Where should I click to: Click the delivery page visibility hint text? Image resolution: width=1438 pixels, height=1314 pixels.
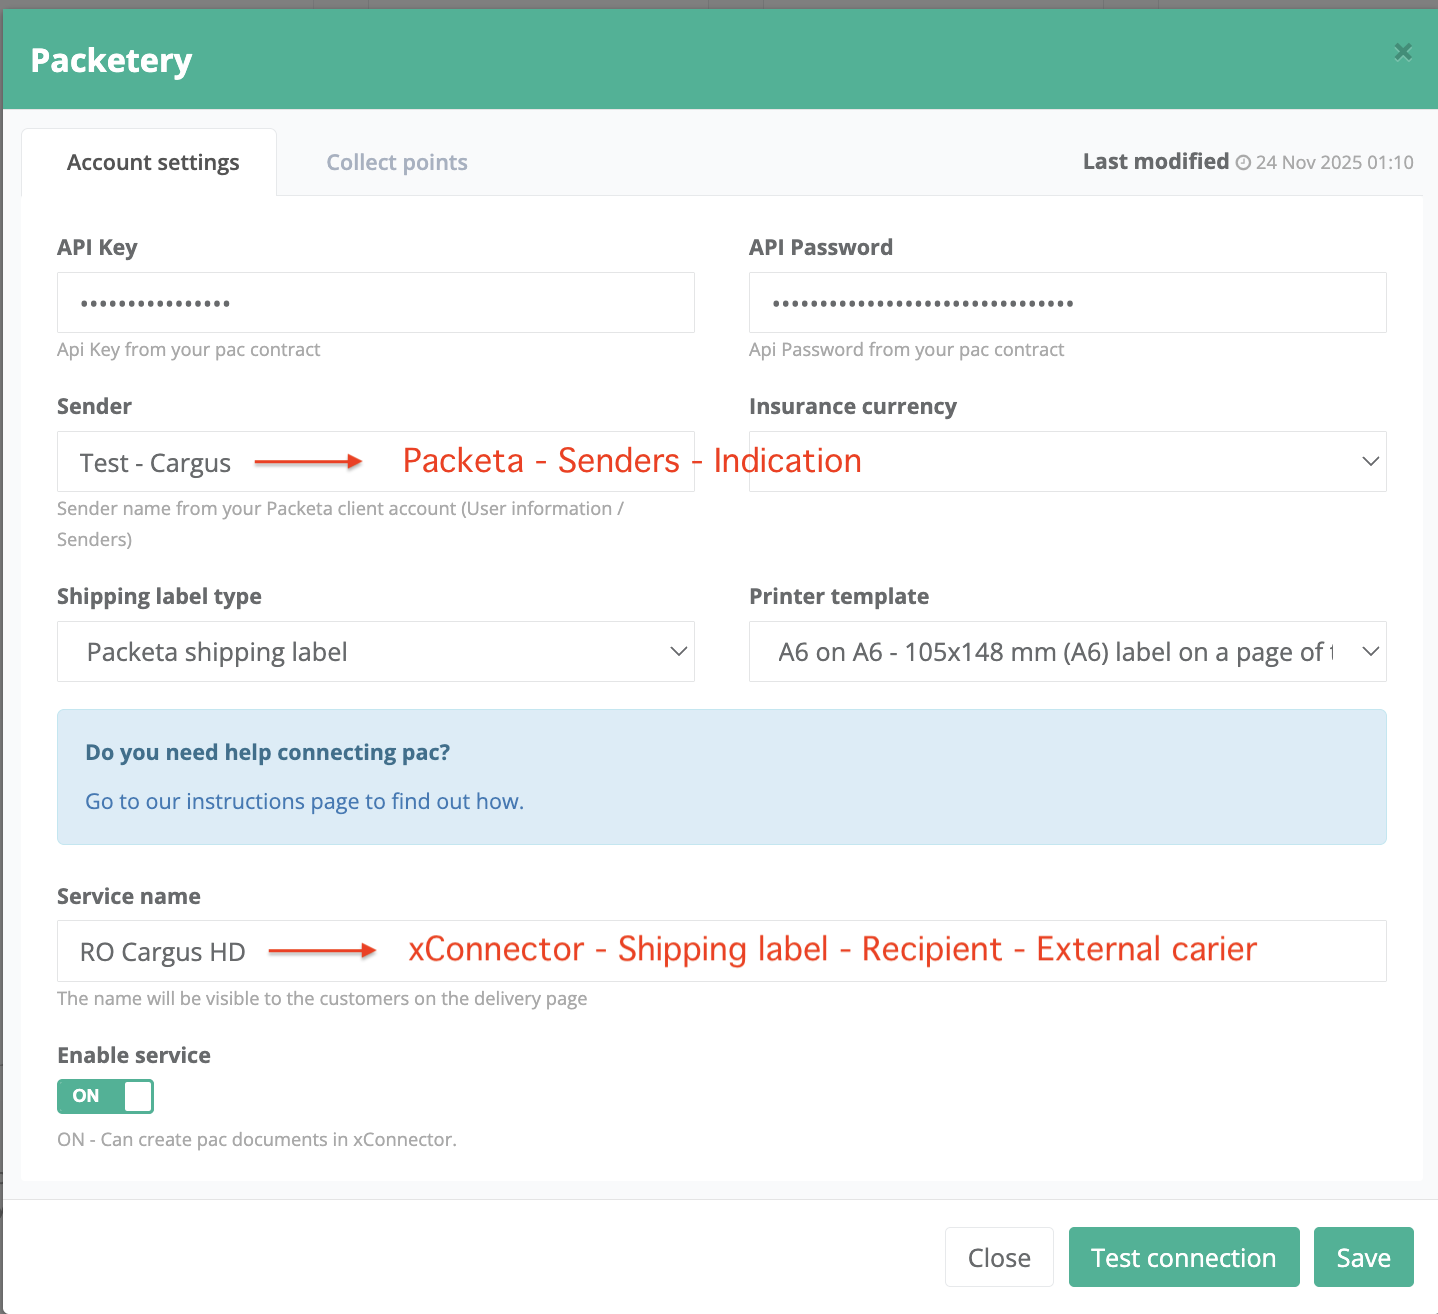322,998
